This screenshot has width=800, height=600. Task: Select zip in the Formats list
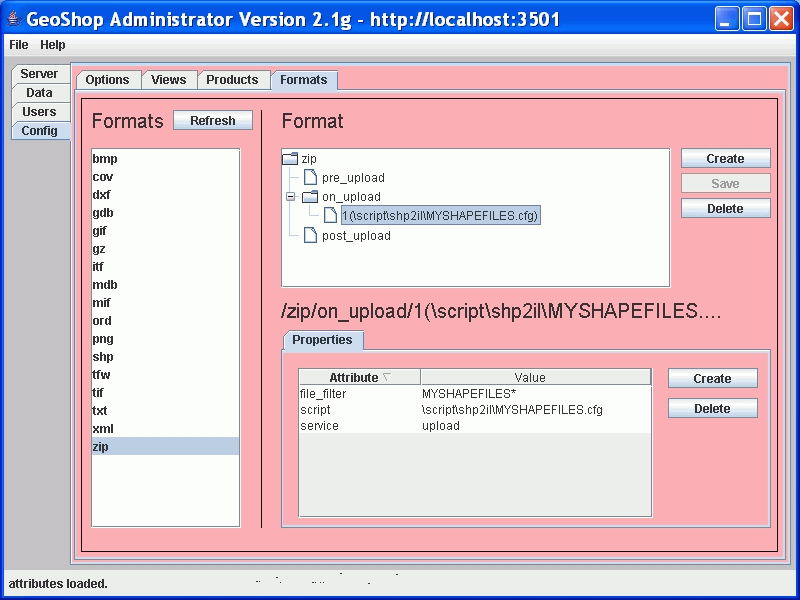point(165,446)
